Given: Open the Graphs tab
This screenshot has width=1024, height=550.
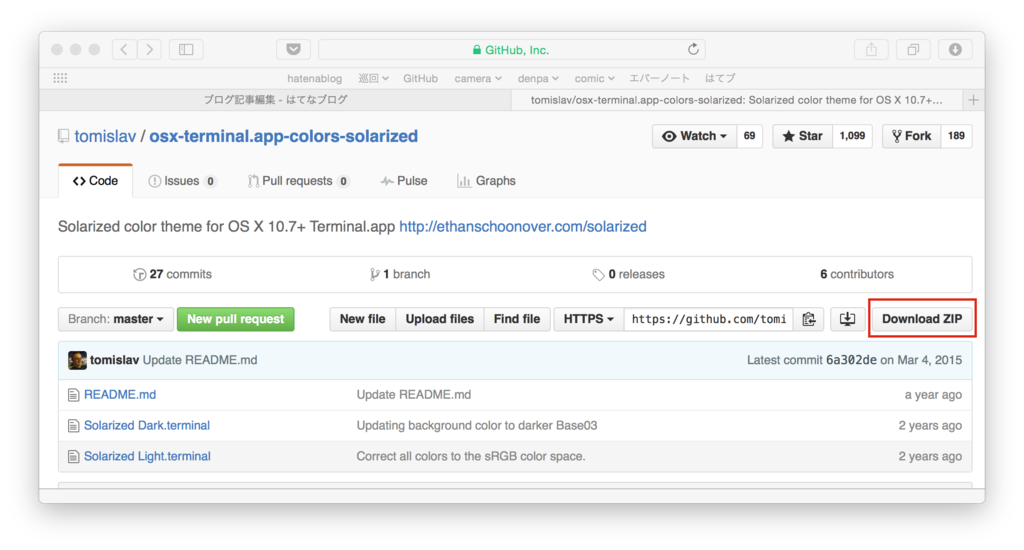Looking at the screenshot, I should [487, 181].
